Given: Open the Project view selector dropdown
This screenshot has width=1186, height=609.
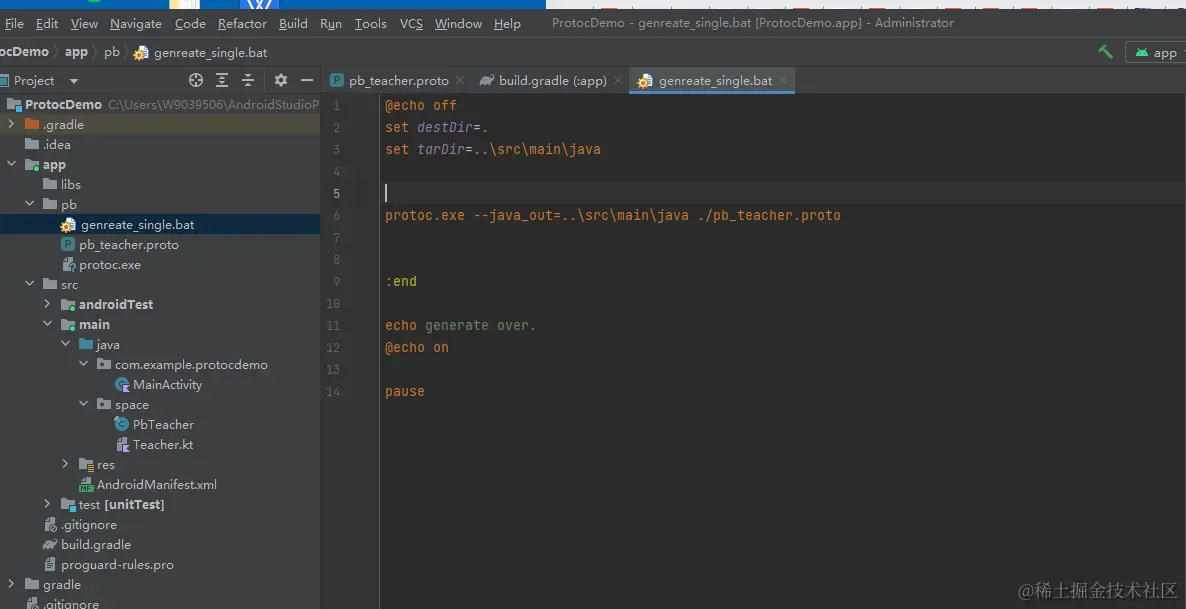Looking at the screenshot, I should pyautogui.click(x=73, y=80).
